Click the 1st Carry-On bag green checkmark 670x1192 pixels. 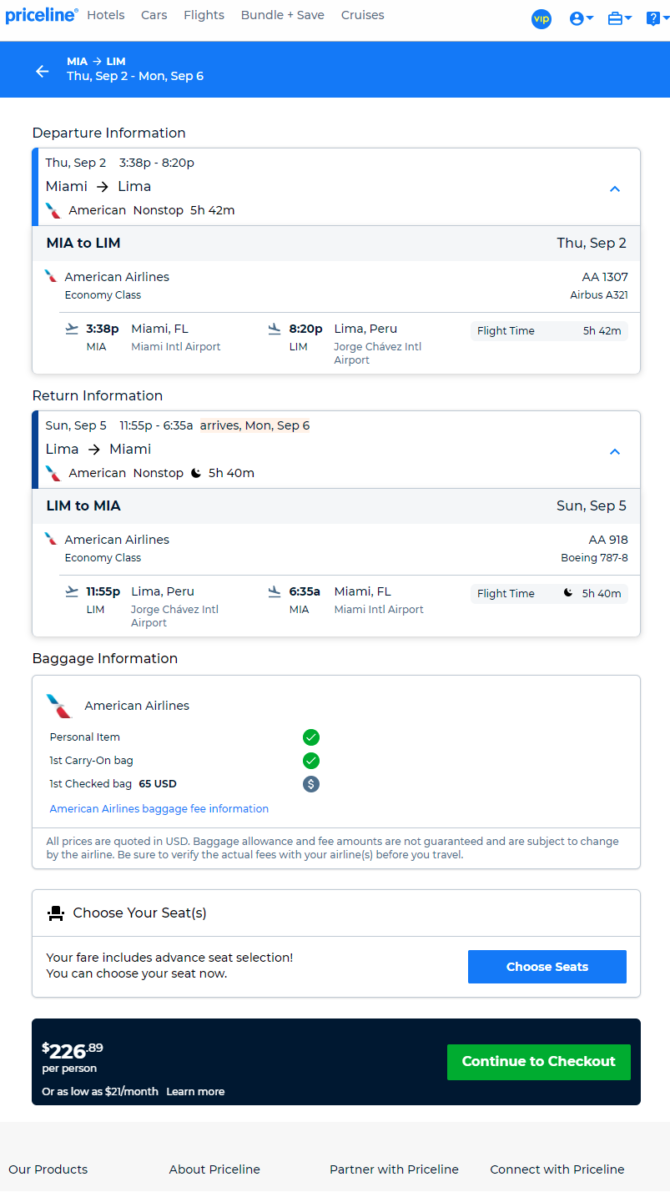pos(311,760)
